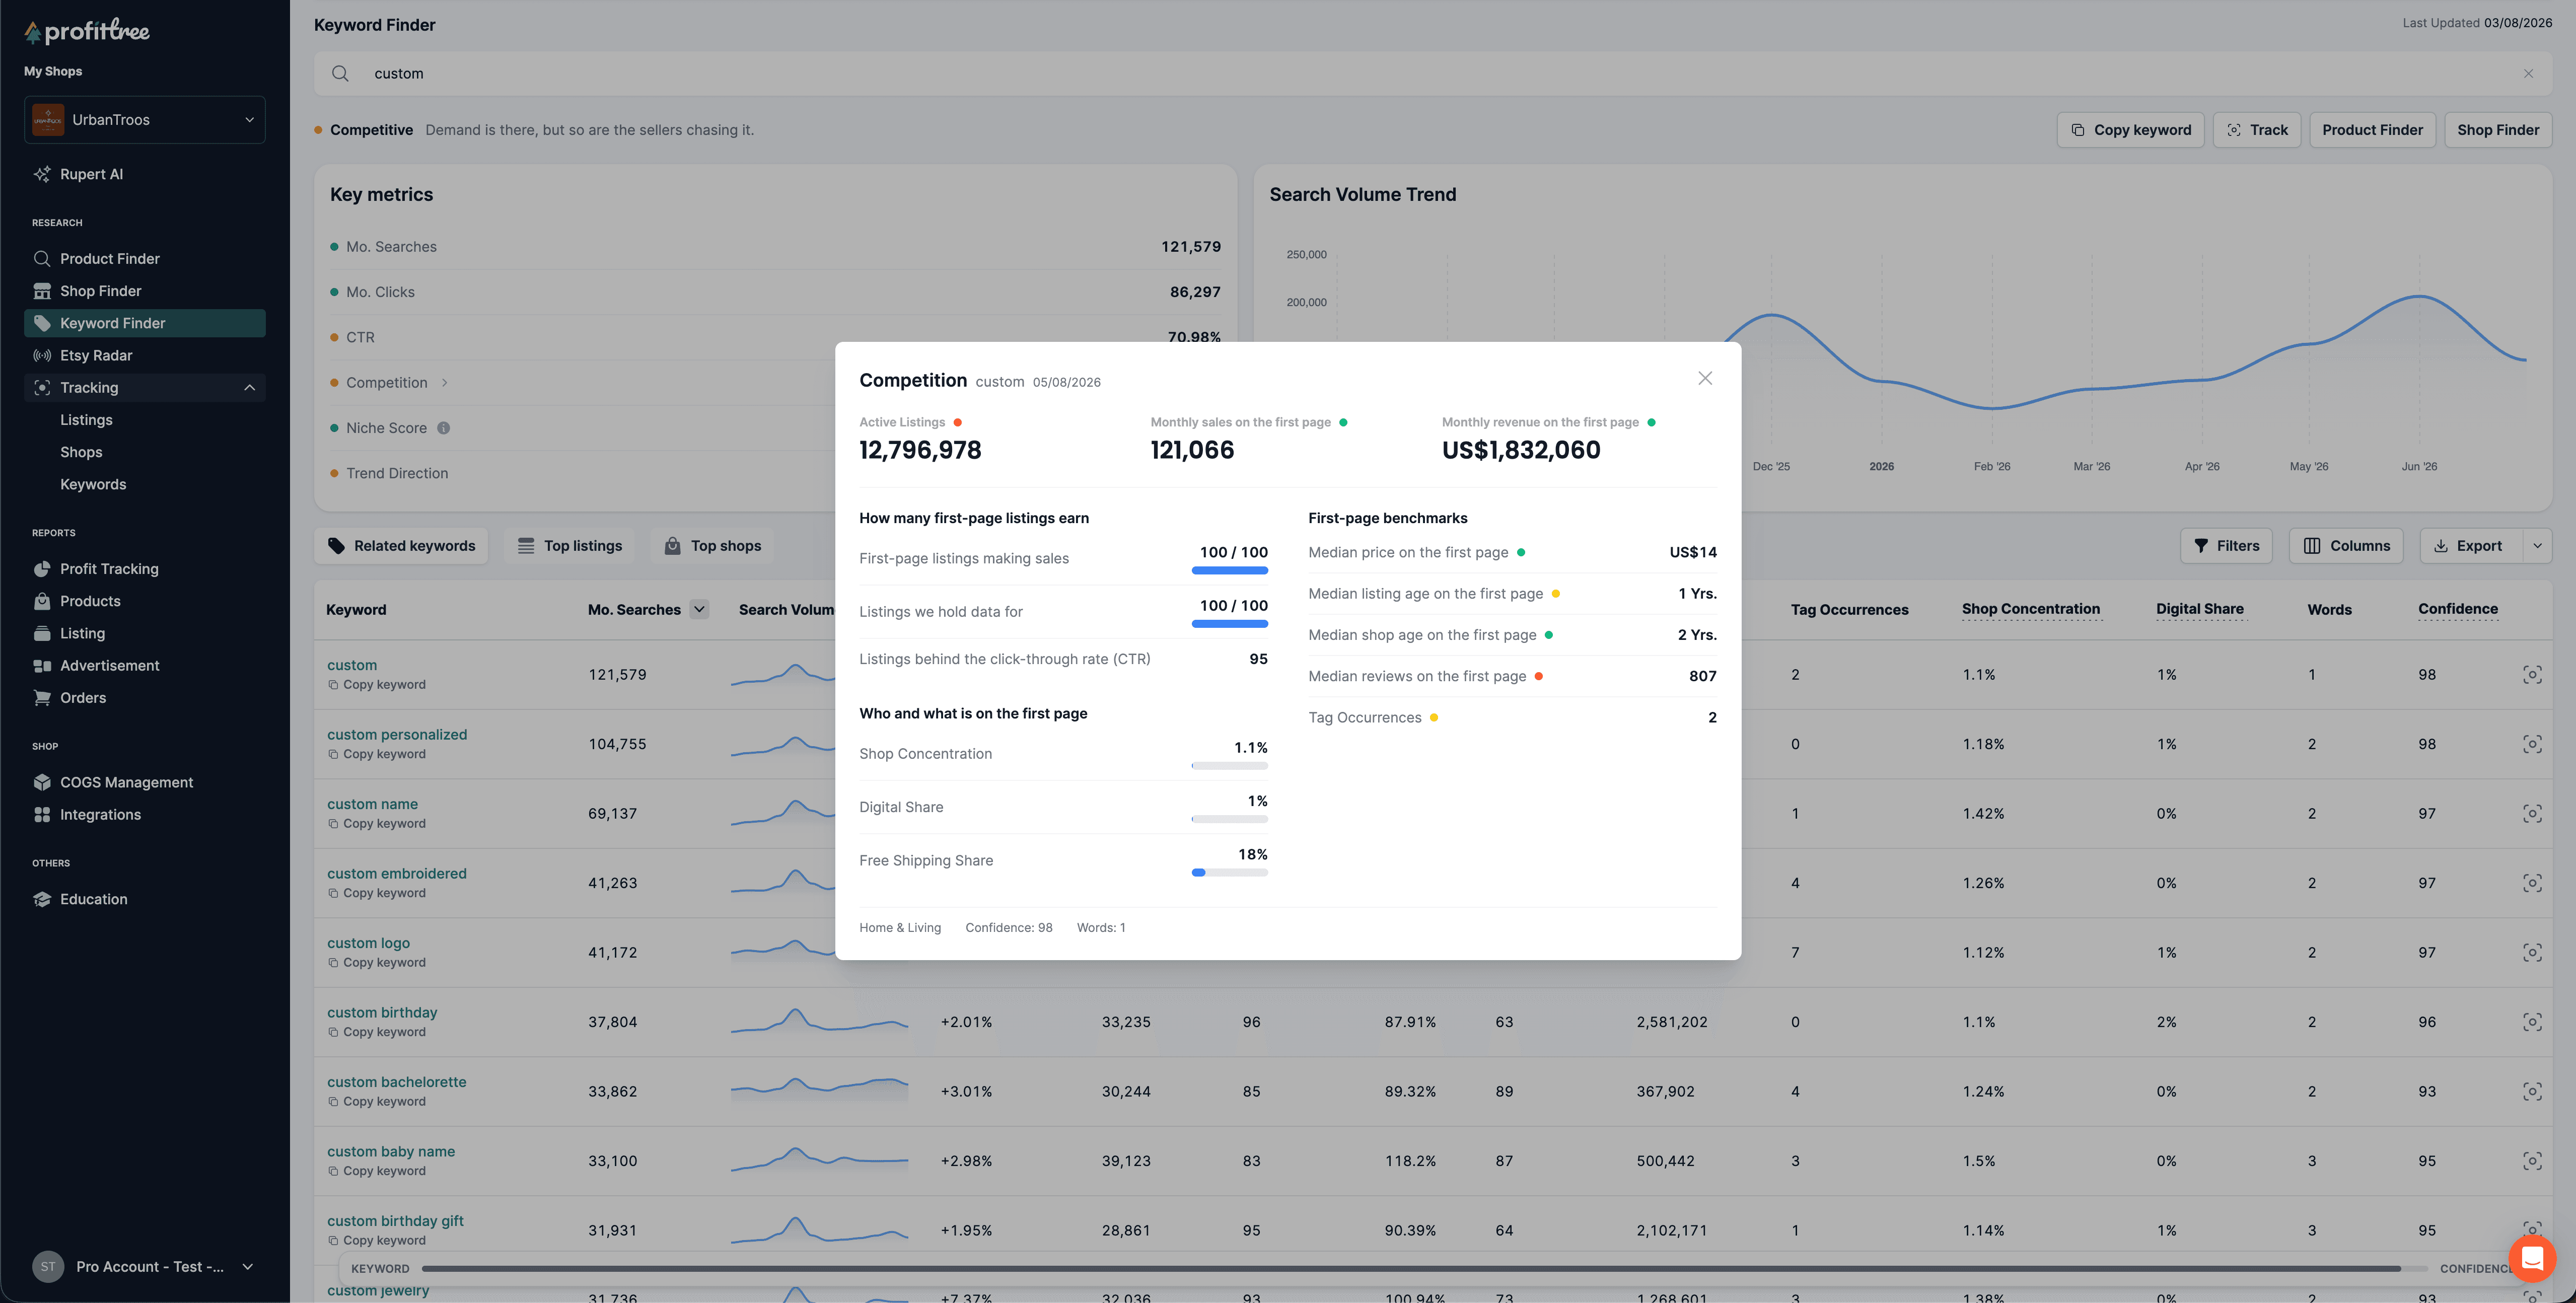
Task: Close the Competition dialog
Action: click(1705, 378)
